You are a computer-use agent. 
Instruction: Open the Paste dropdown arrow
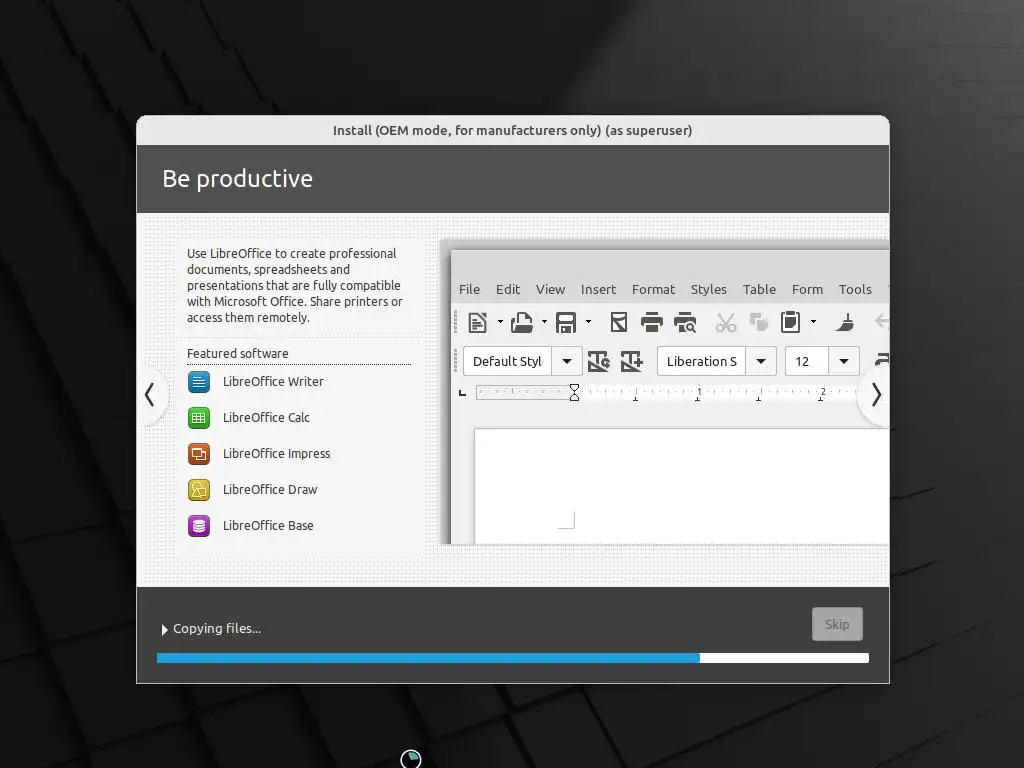point(813,321)
